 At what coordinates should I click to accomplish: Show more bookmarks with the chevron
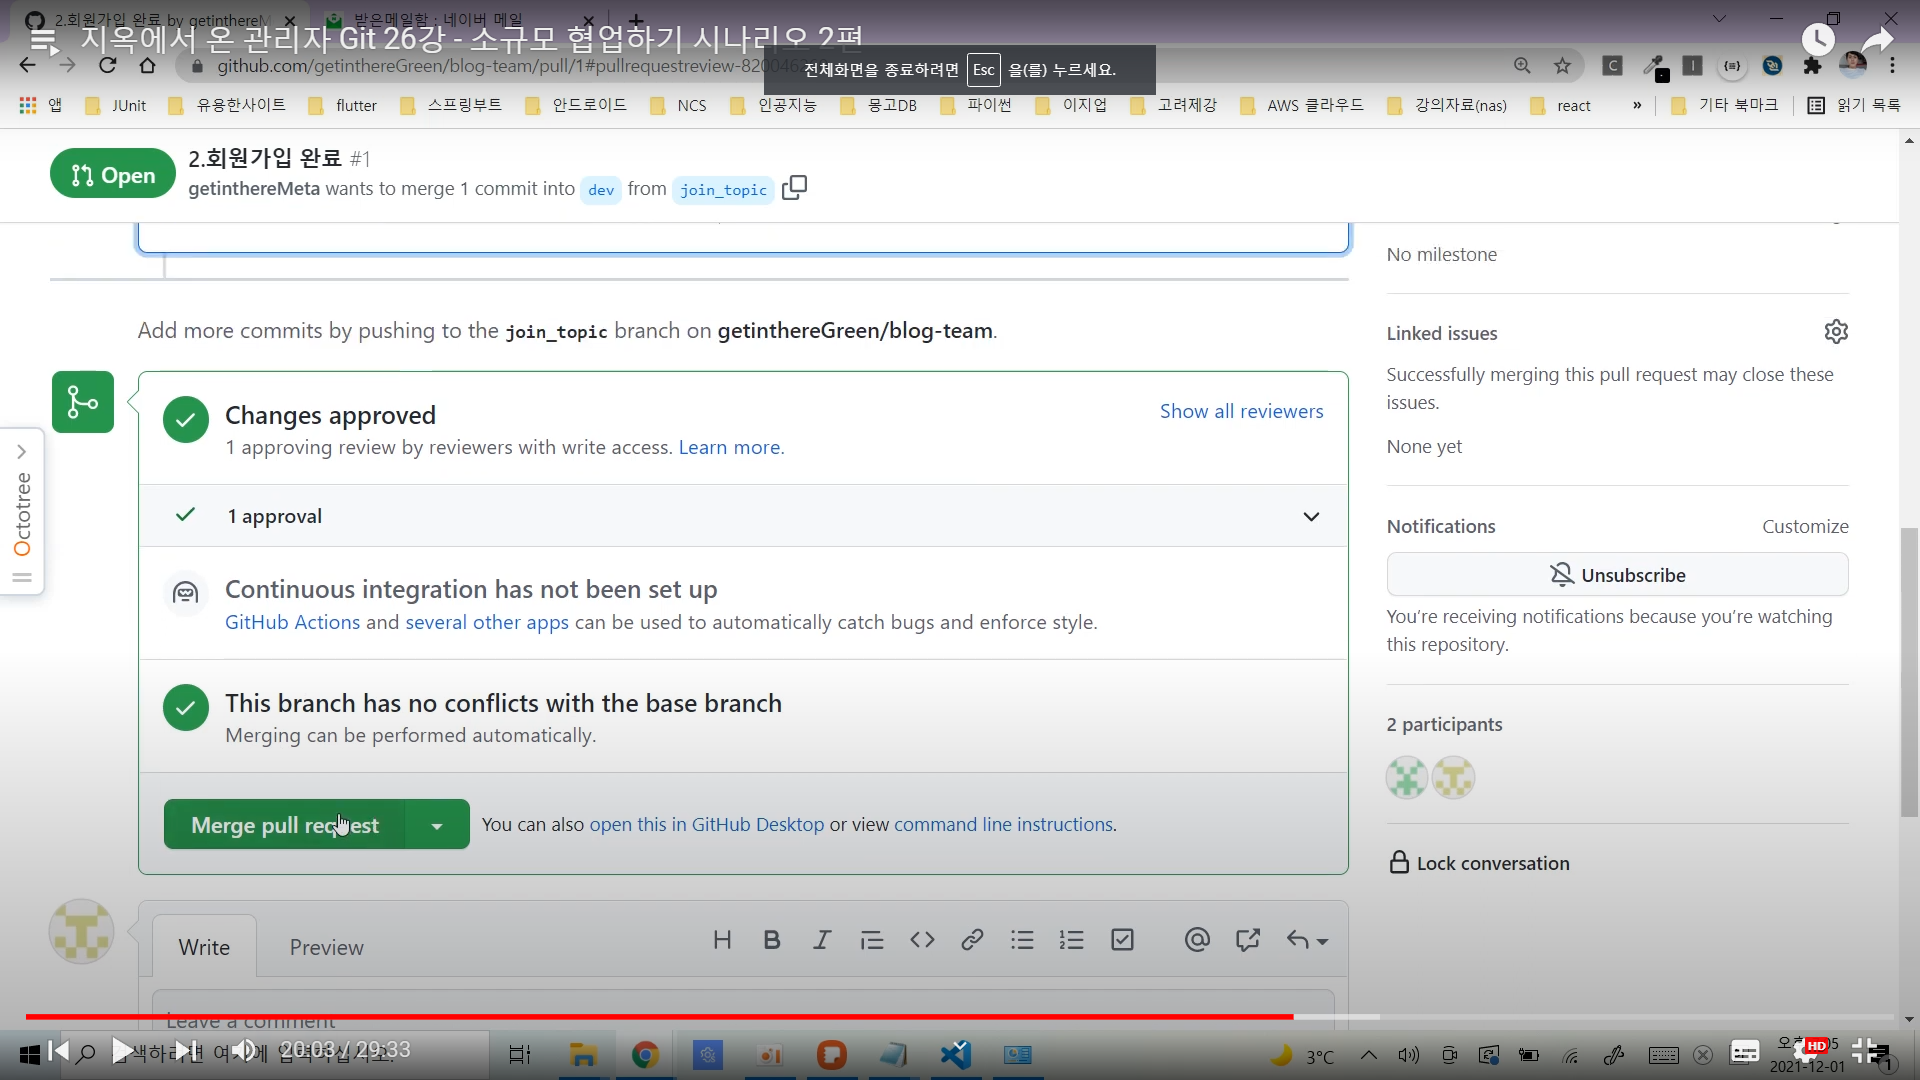pyautogui.click(x=1637, y=105)
